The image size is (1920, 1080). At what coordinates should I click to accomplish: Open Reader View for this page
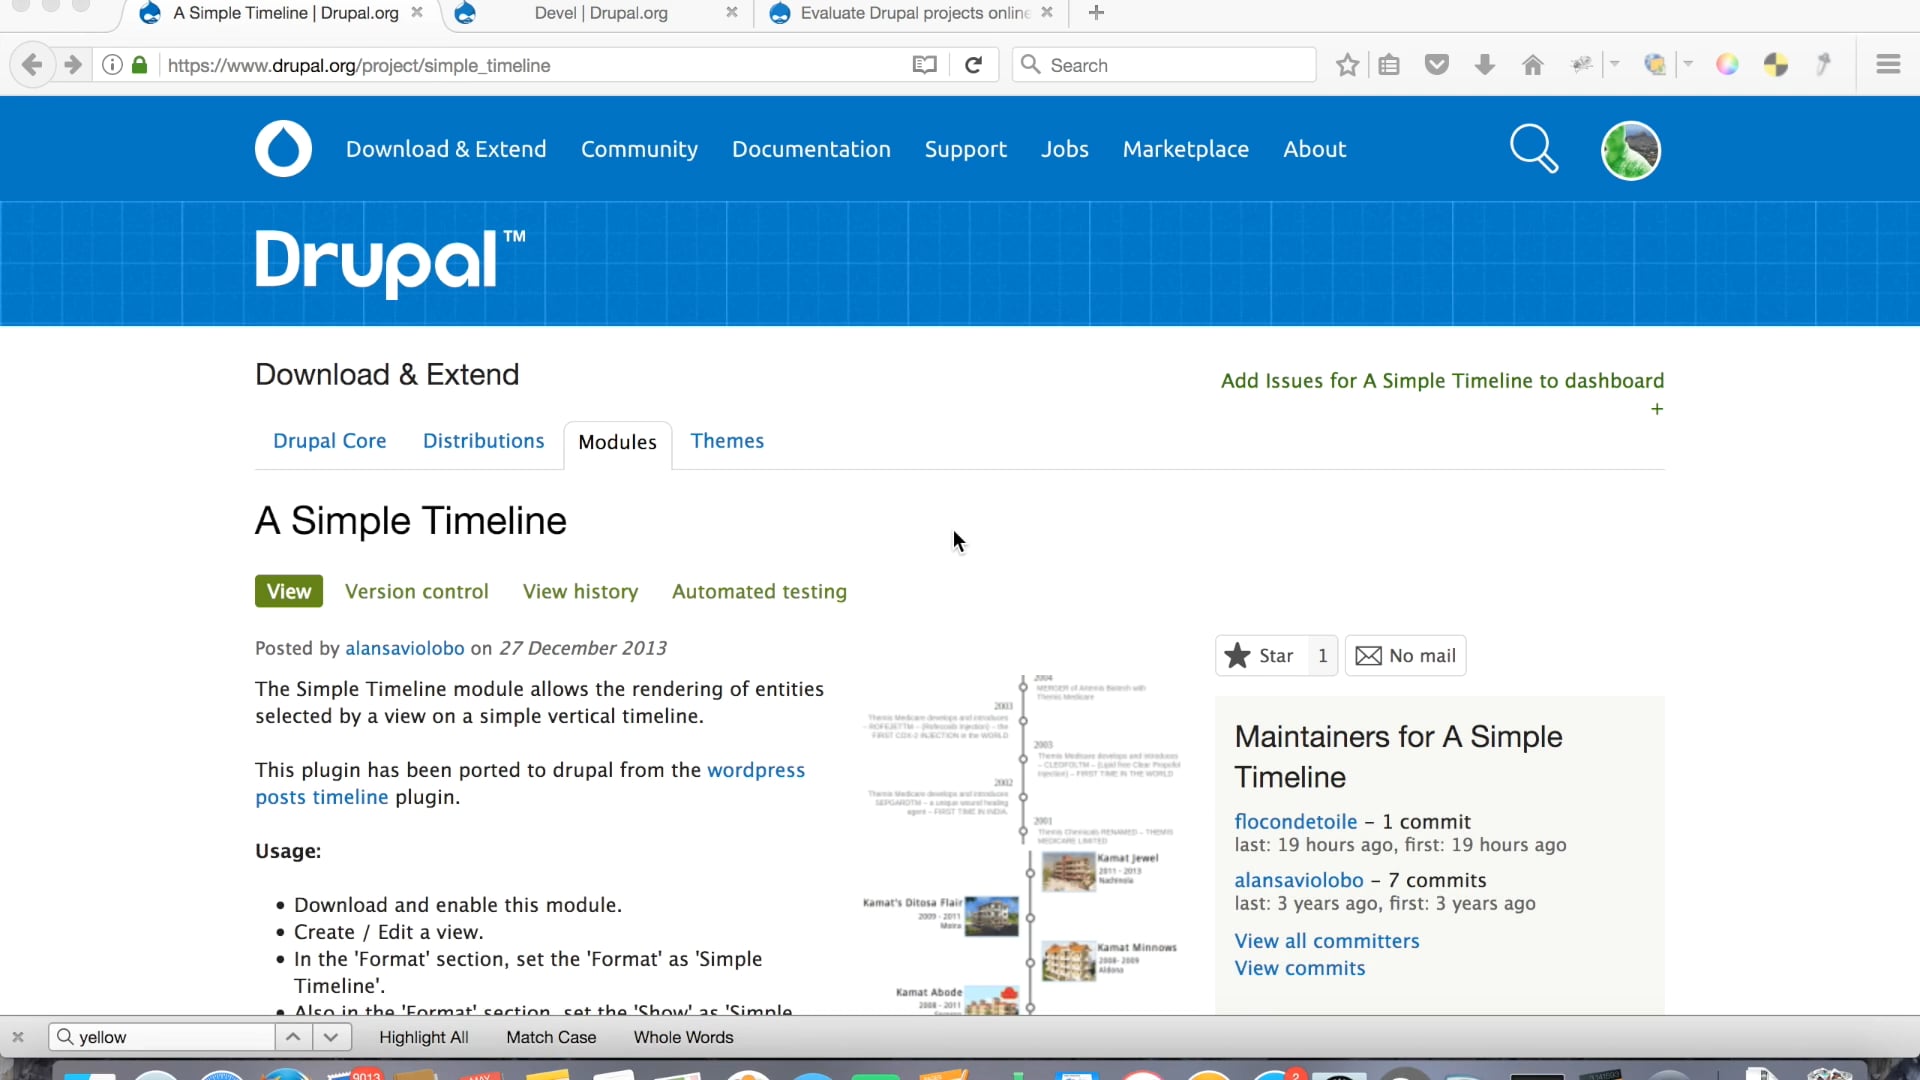923,64
